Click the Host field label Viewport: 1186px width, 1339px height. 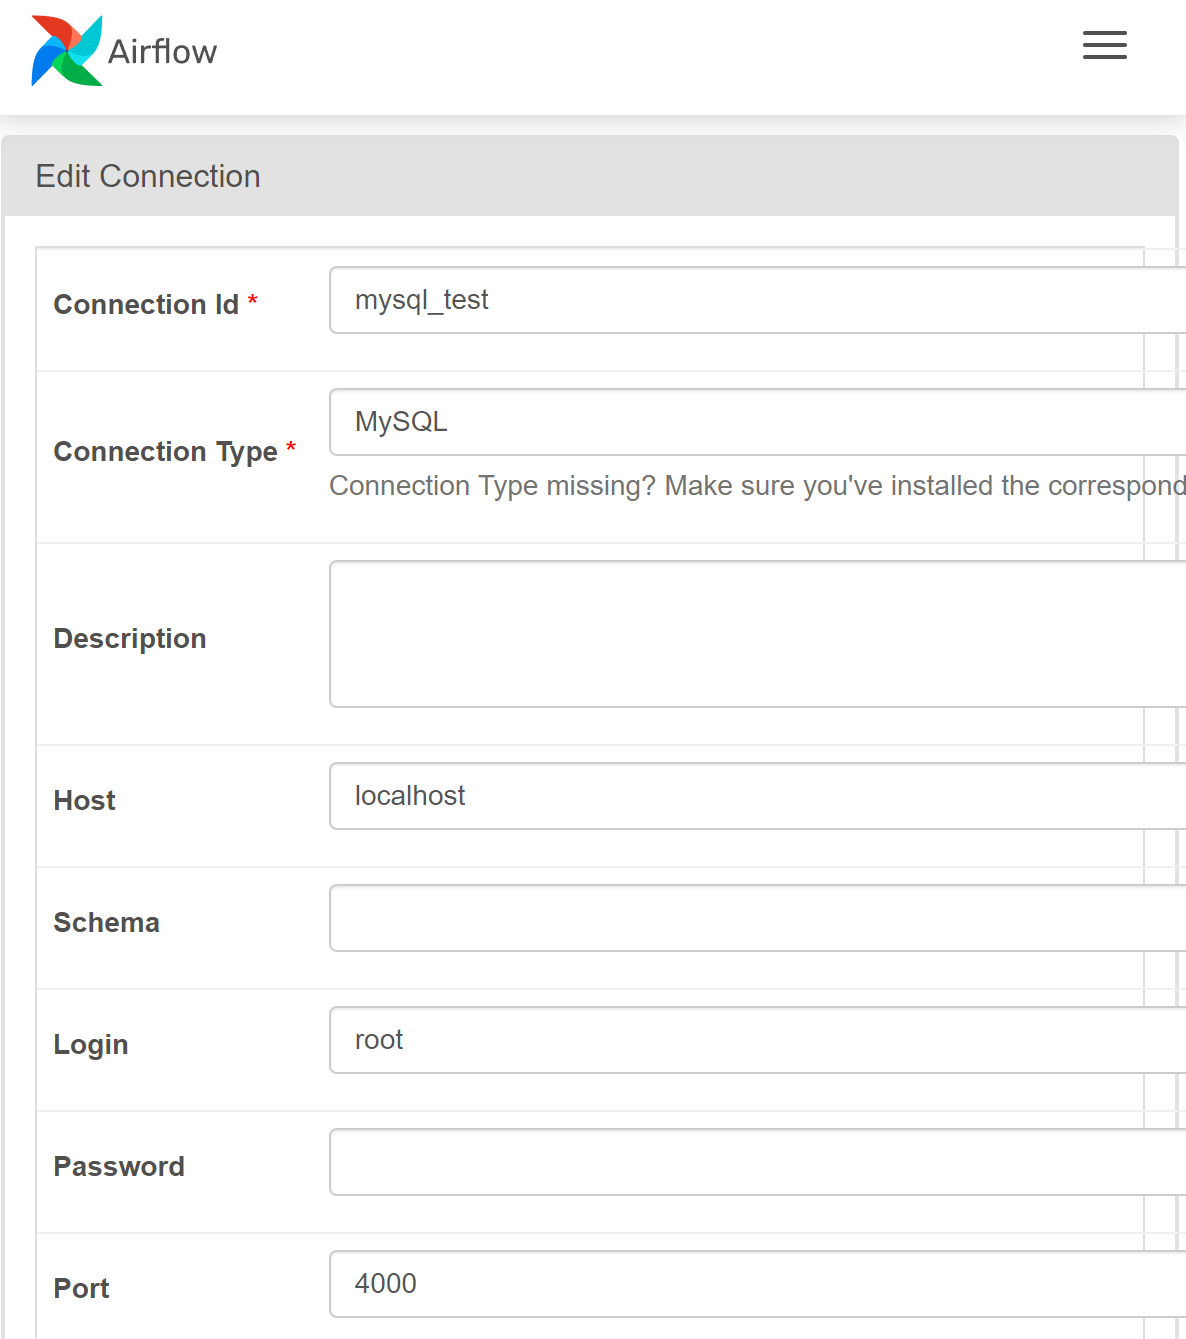tap(85, 800)
